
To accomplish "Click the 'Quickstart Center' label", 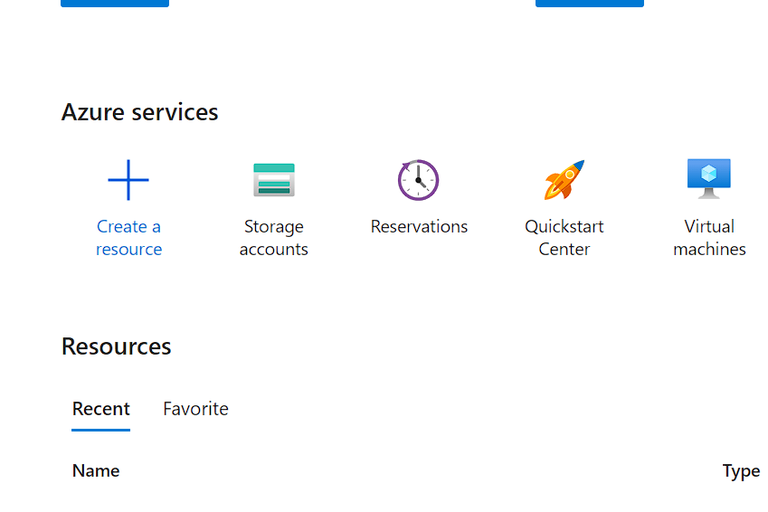I will click(564, 238).
